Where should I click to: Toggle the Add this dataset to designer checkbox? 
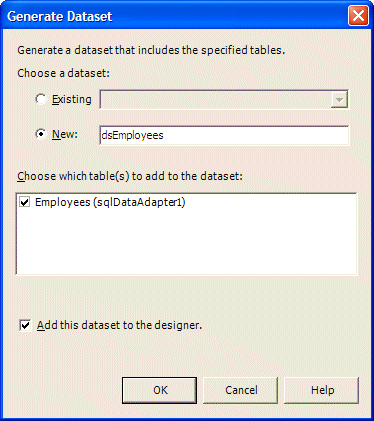[26, 325]
